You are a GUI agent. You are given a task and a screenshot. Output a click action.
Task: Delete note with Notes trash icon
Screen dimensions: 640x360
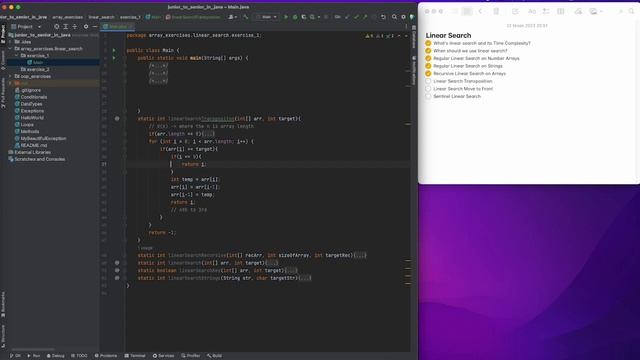[496, 11]
